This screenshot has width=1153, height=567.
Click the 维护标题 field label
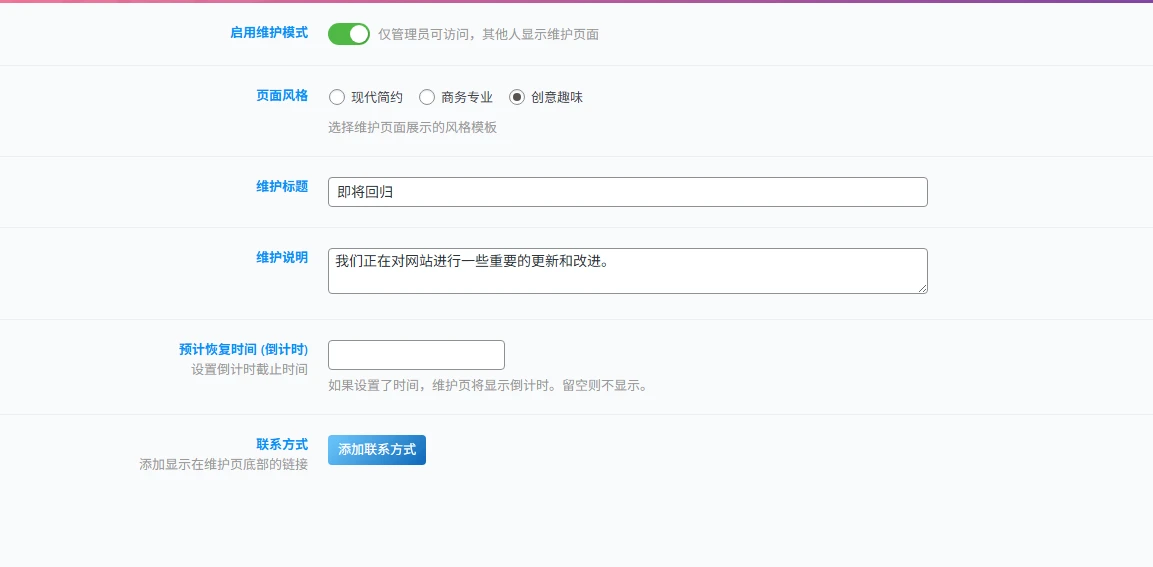[x=282, y=186]
